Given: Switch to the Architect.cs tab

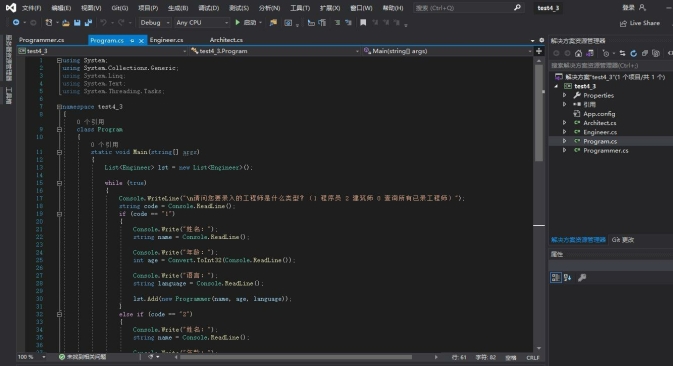Looking at the screenshot, I should click(x=226, y=40).
